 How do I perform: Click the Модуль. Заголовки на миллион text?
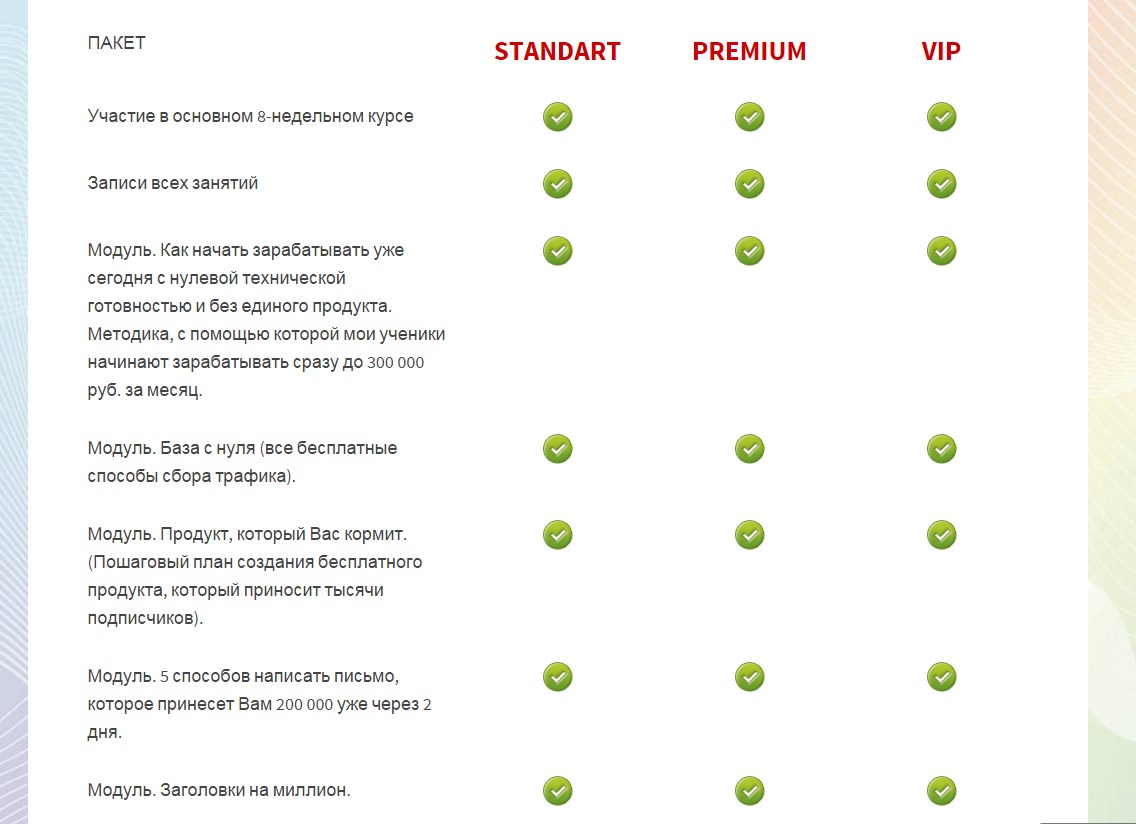(x=219, y=790)
